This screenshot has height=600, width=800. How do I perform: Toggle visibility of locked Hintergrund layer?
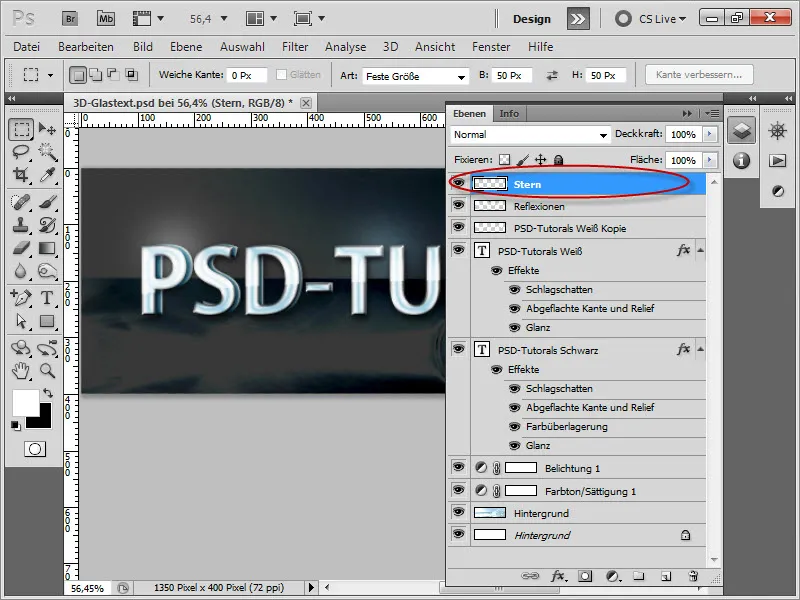458,534
